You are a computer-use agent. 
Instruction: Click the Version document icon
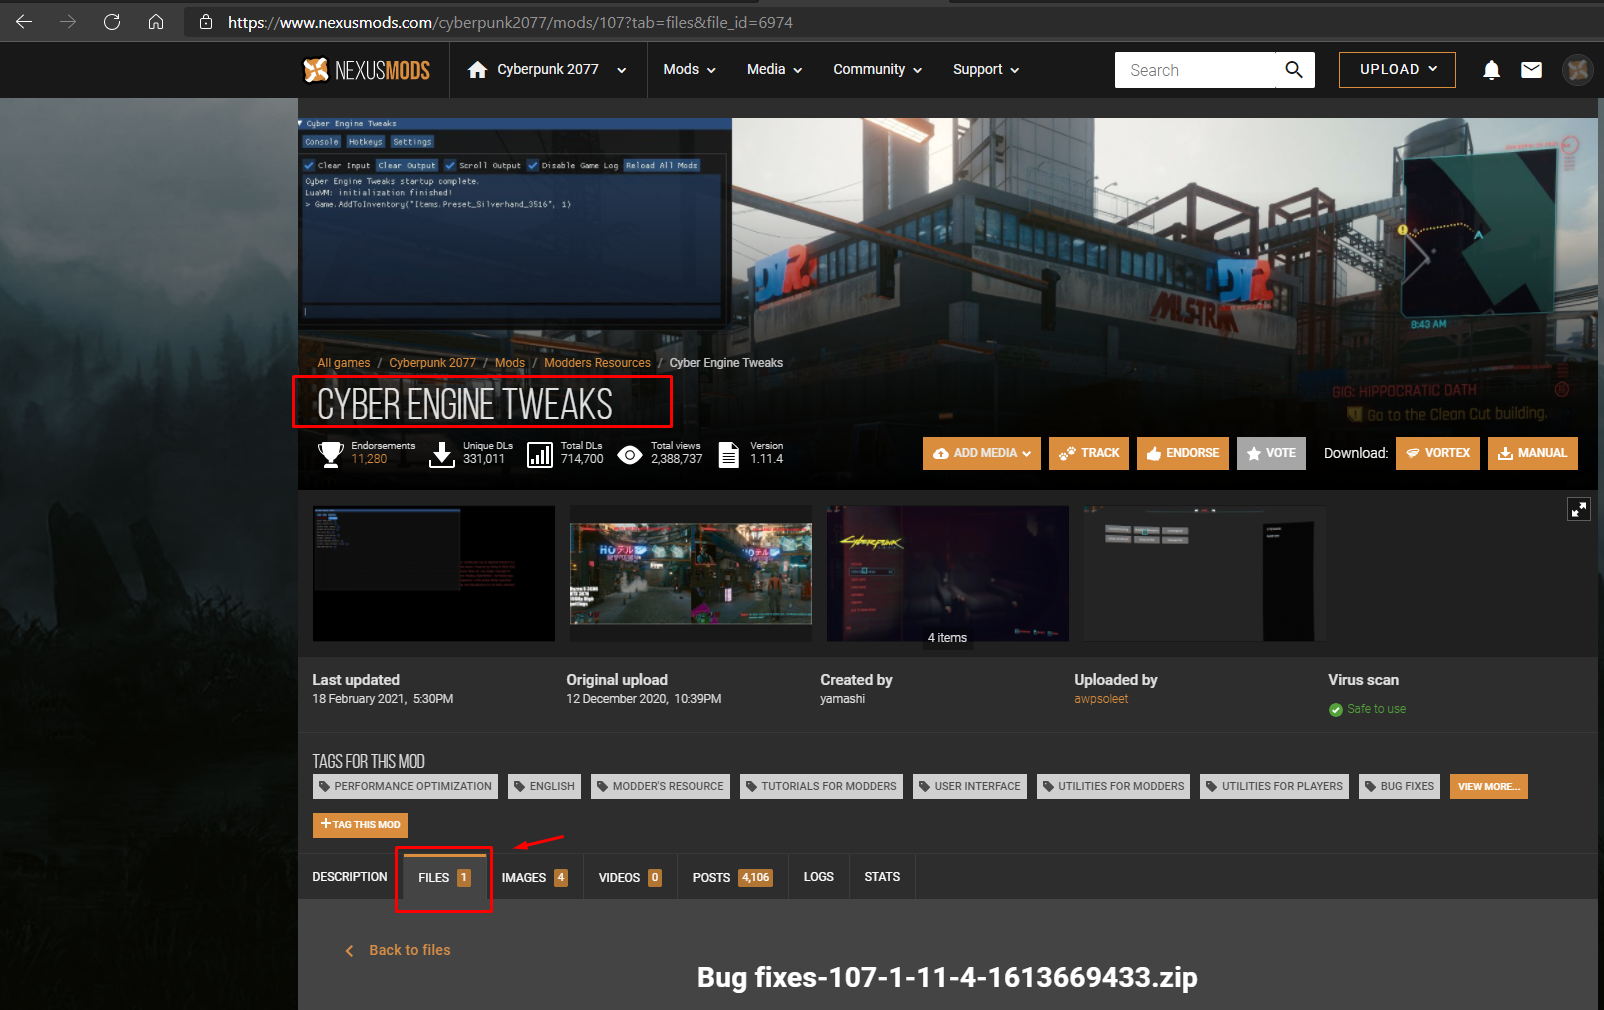729,455
